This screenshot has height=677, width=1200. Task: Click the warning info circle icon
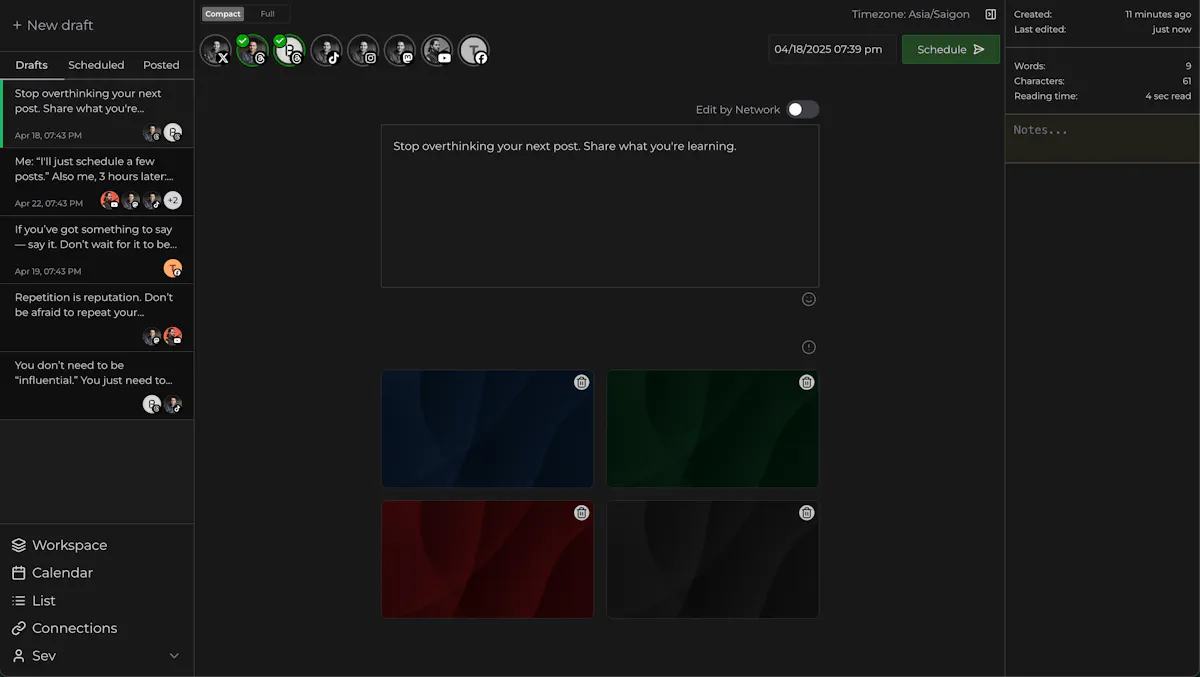(809, 347)
